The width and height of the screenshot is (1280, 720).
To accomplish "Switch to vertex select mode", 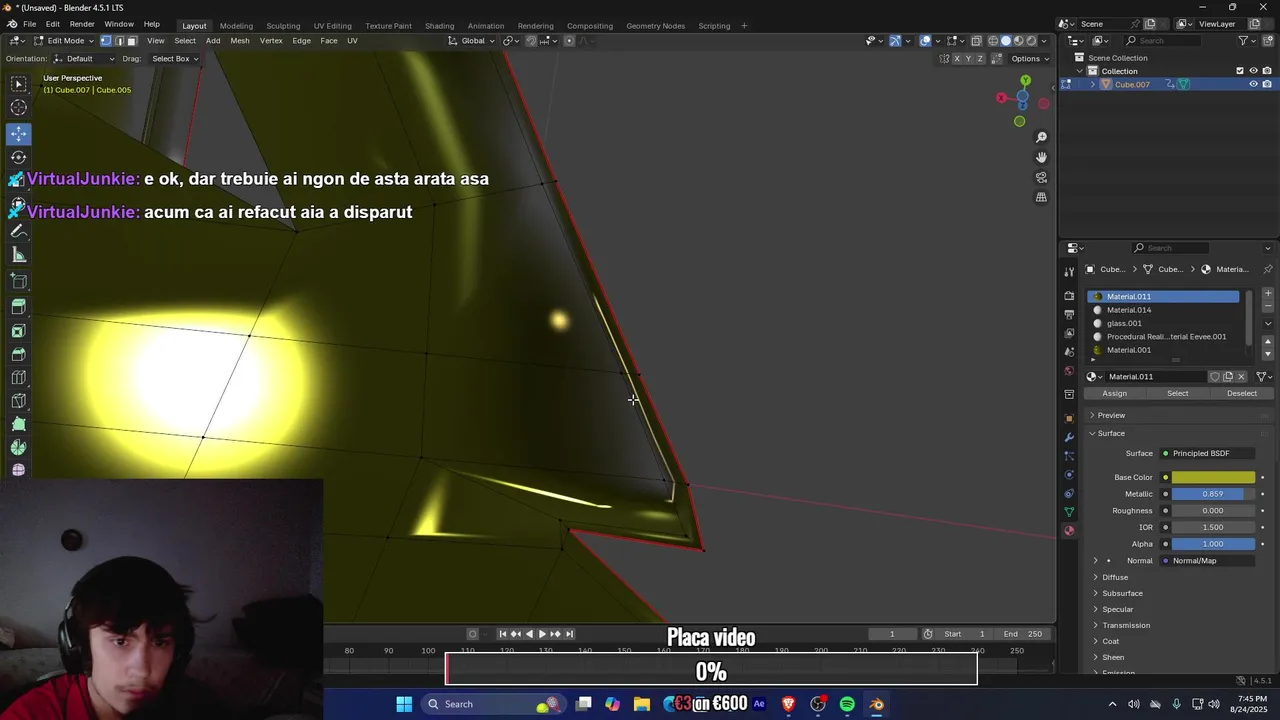I will 105,41.
